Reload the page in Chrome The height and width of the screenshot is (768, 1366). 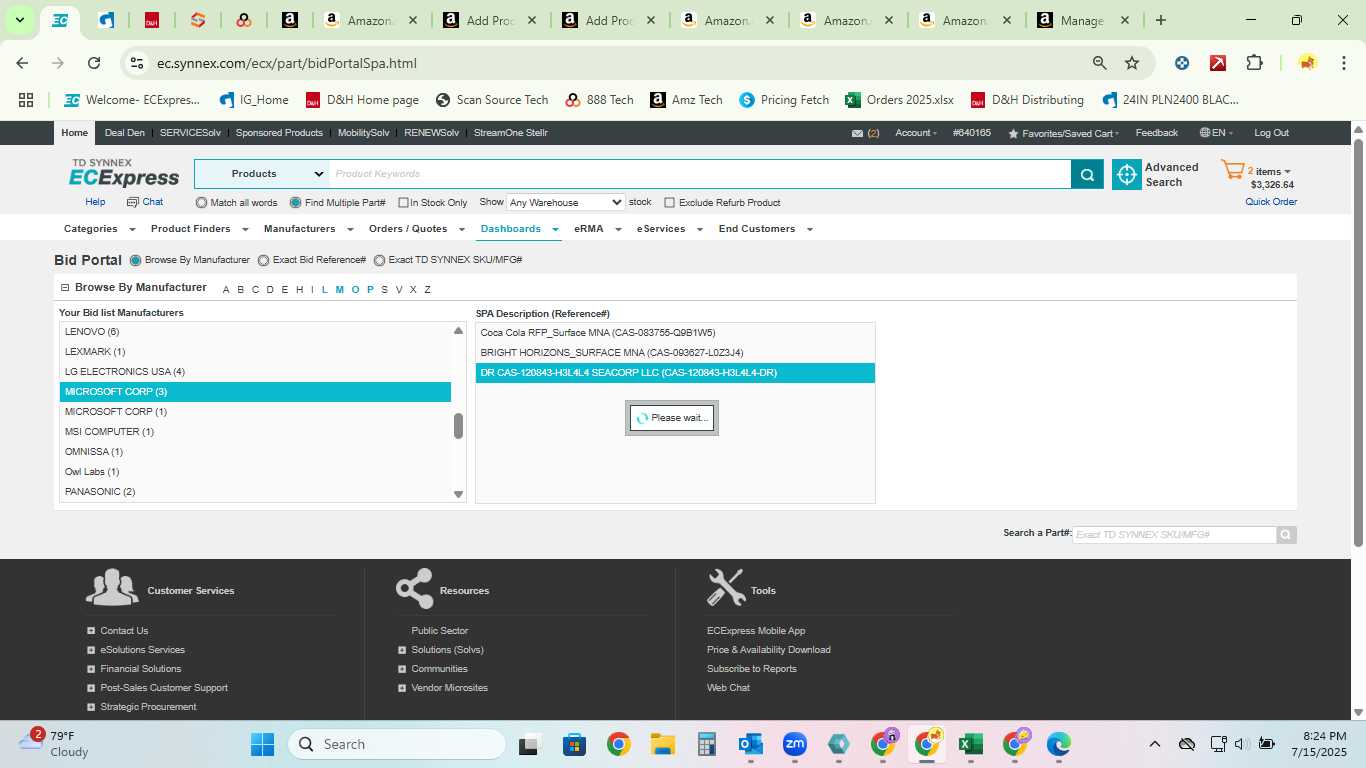[x=94, y=63]
